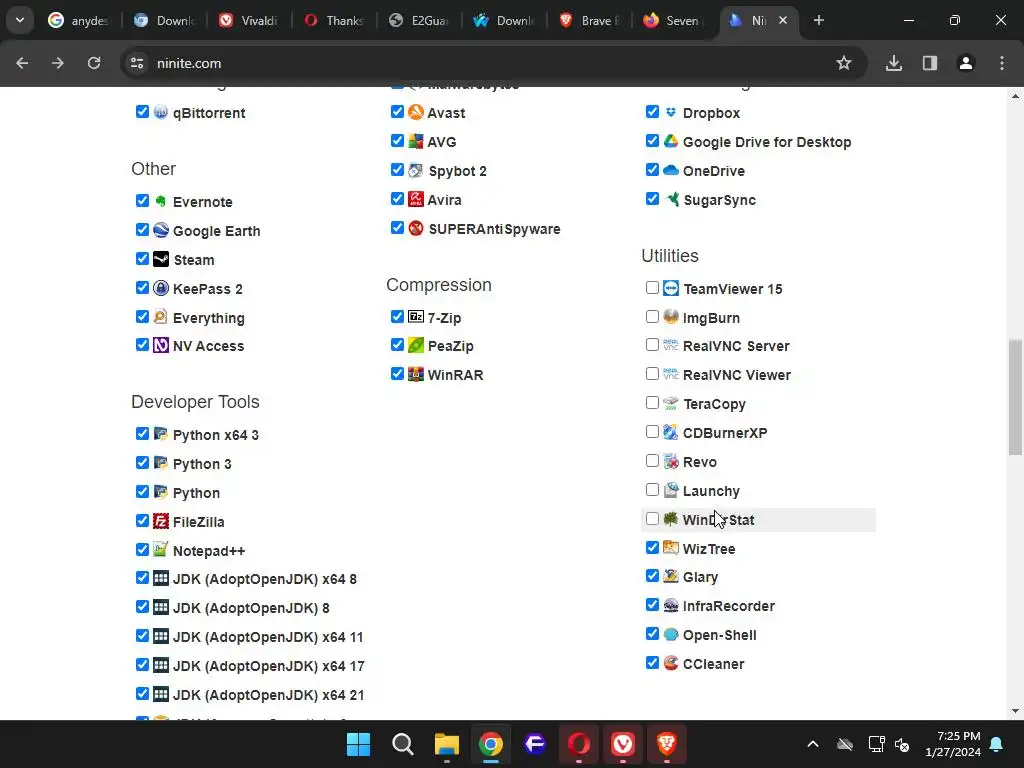Open the tab search dropdown arrow
This screenshot has width=1024, height=768.
pos(20,20)
